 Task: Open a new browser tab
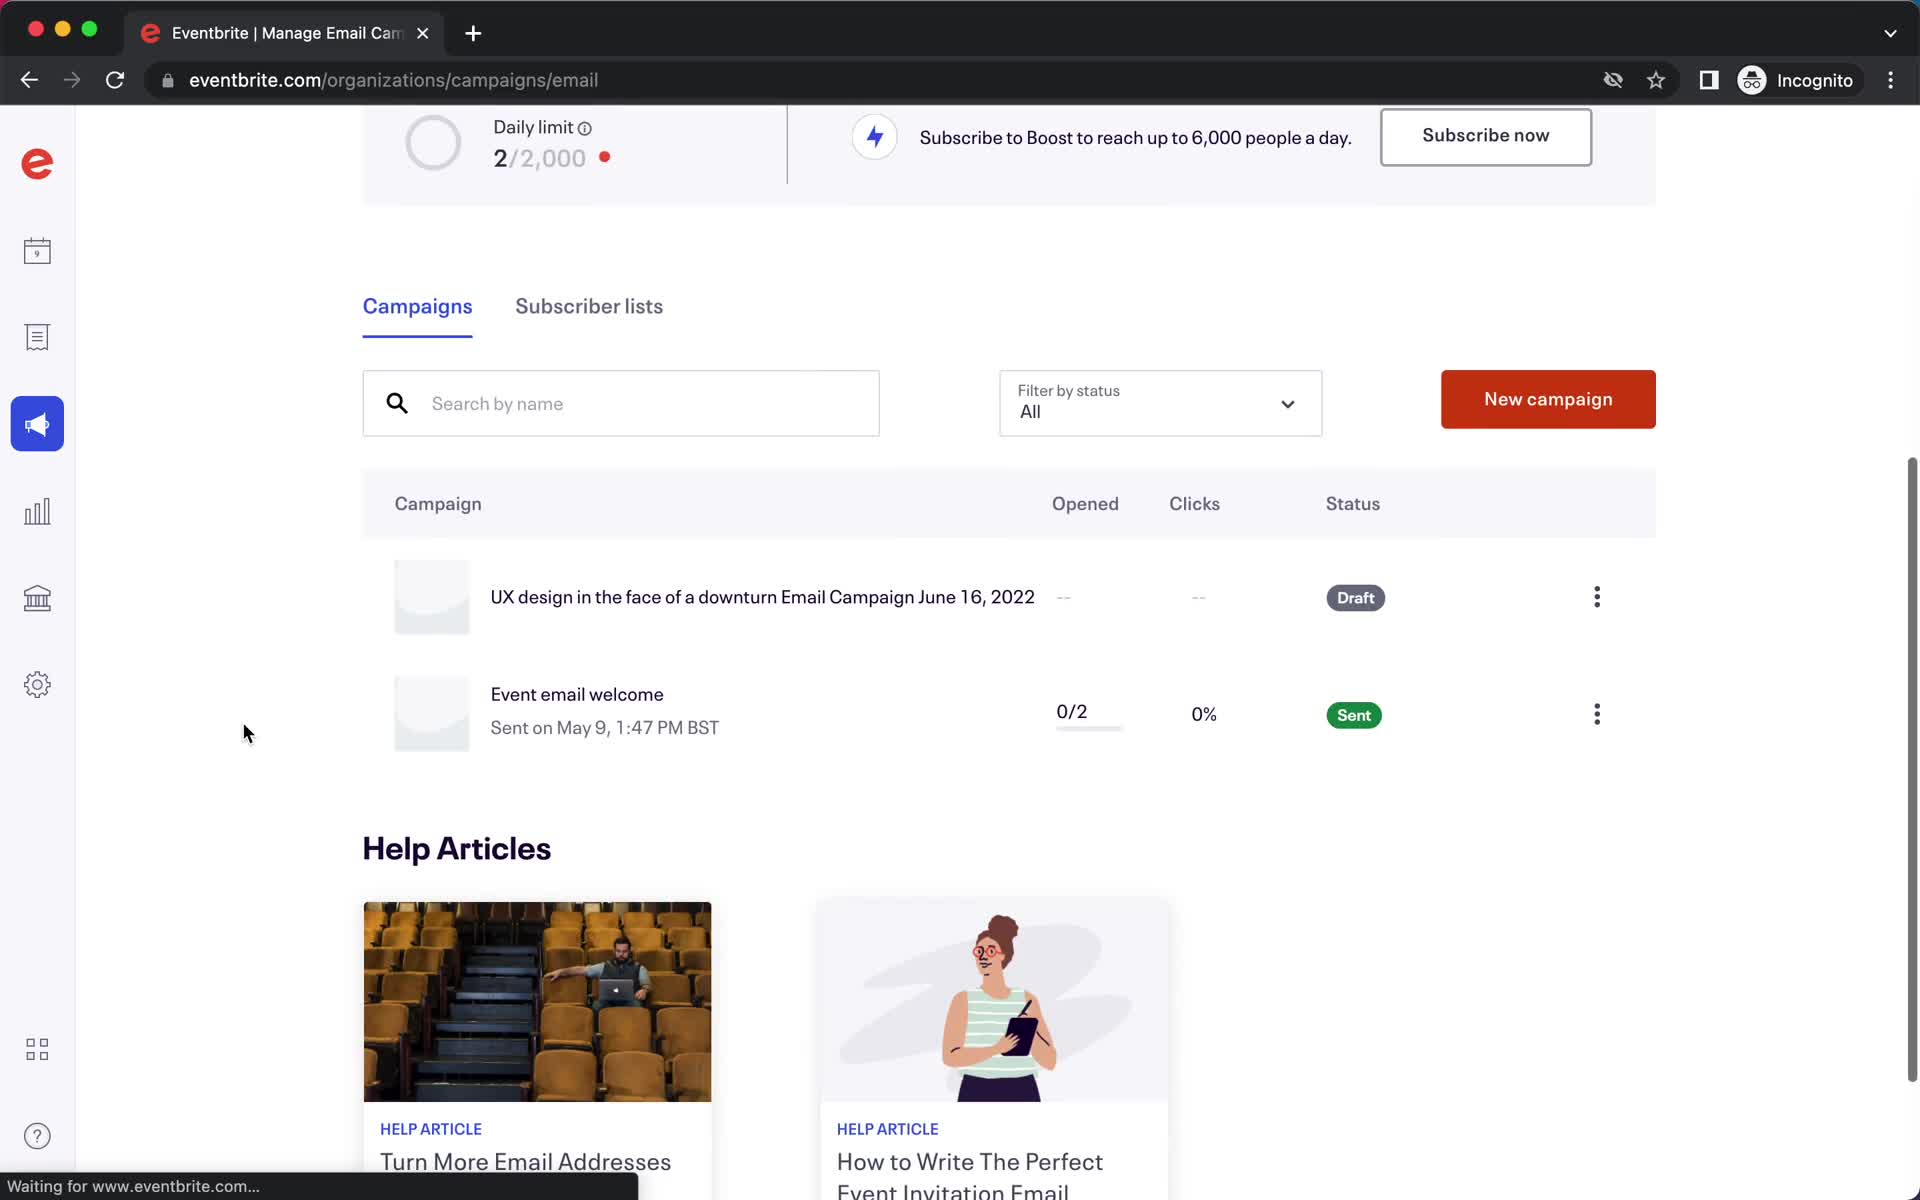click(x=473, y=33)
